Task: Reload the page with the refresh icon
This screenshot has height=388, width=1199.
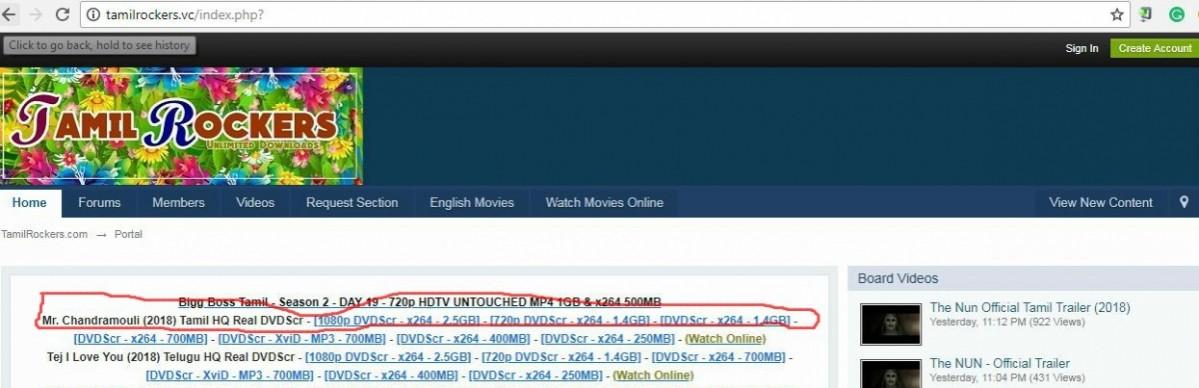Action: pos(63,15)
